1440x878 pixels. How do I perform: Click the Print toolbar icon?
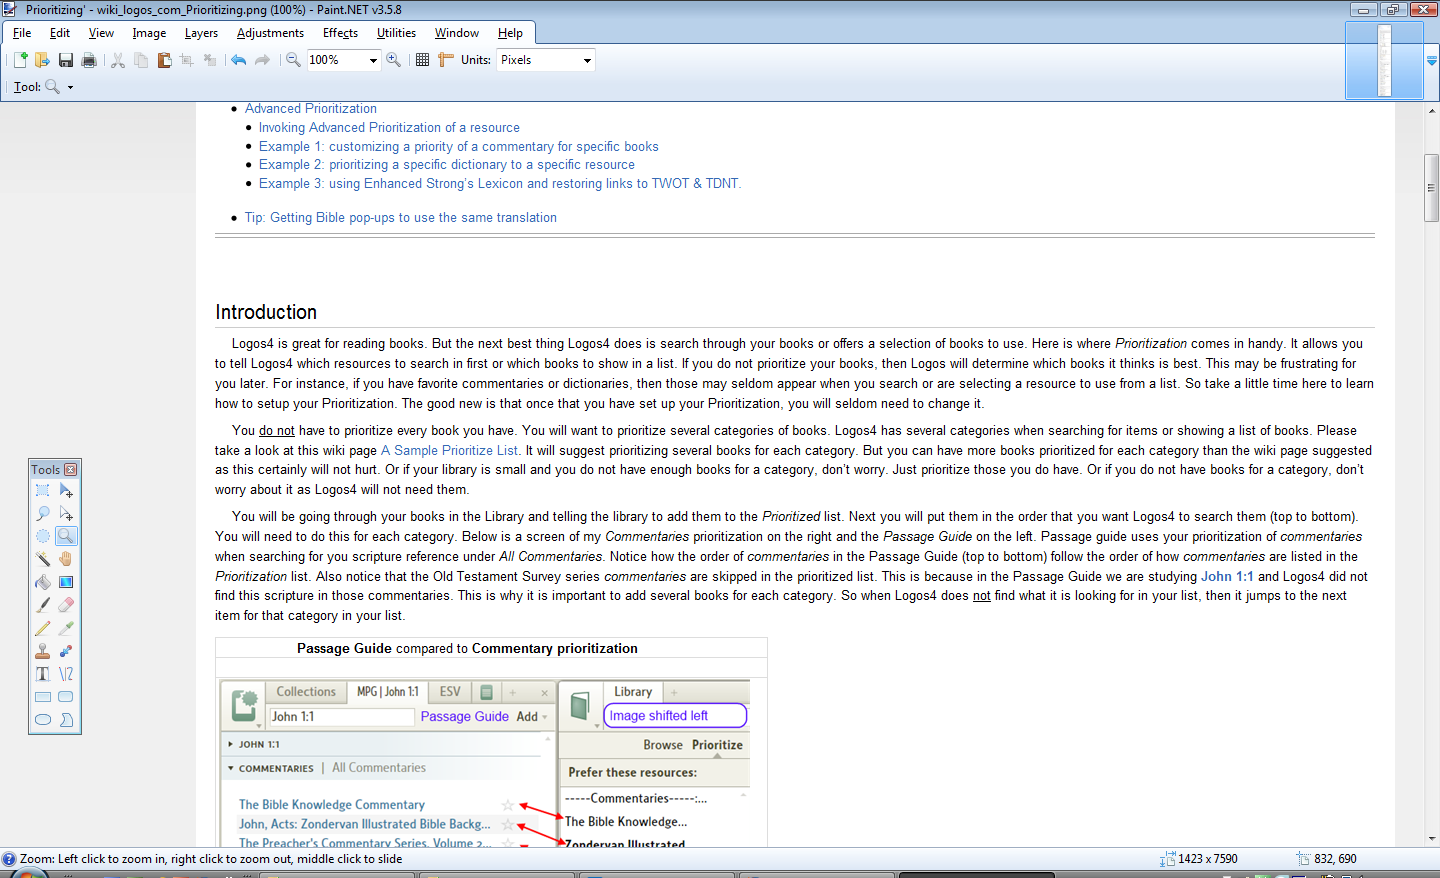click(x=89, y=60)
